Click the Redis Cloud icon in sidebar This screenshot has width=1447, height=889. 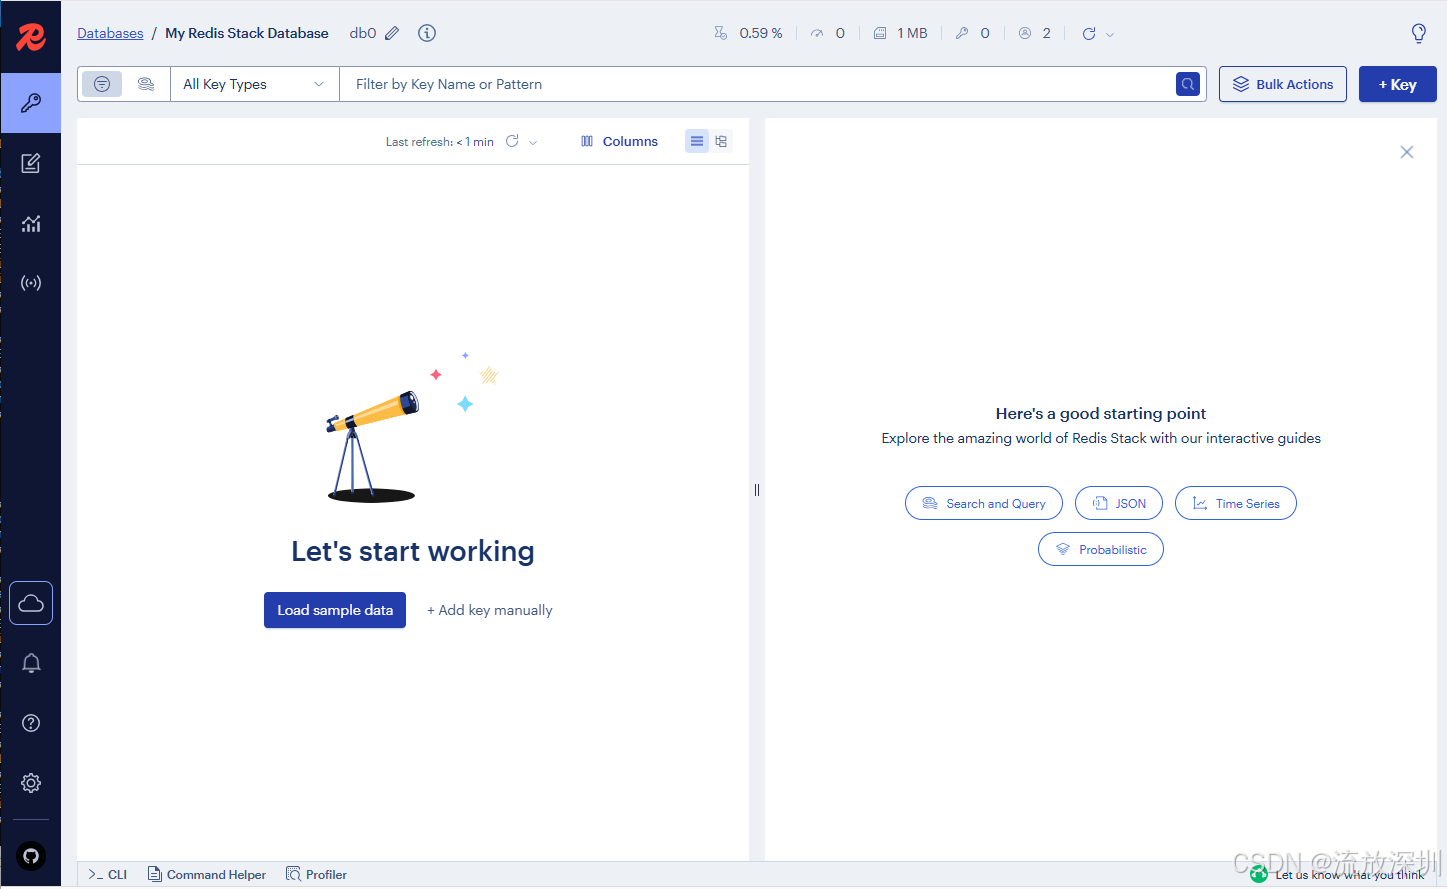[x=31, y=603]
